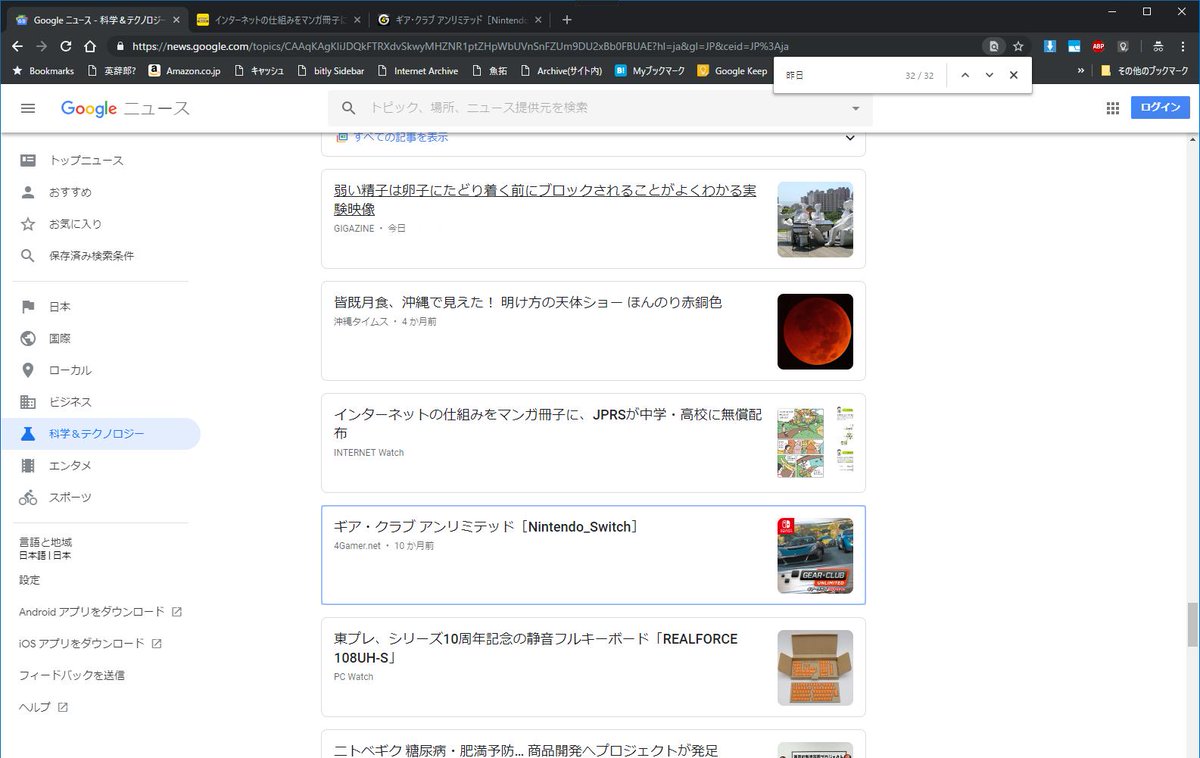Screen dimensions: 1200x758
Task: Select 科学＆テクノロジー in the sidebar
Action: (x=100, y=434)
